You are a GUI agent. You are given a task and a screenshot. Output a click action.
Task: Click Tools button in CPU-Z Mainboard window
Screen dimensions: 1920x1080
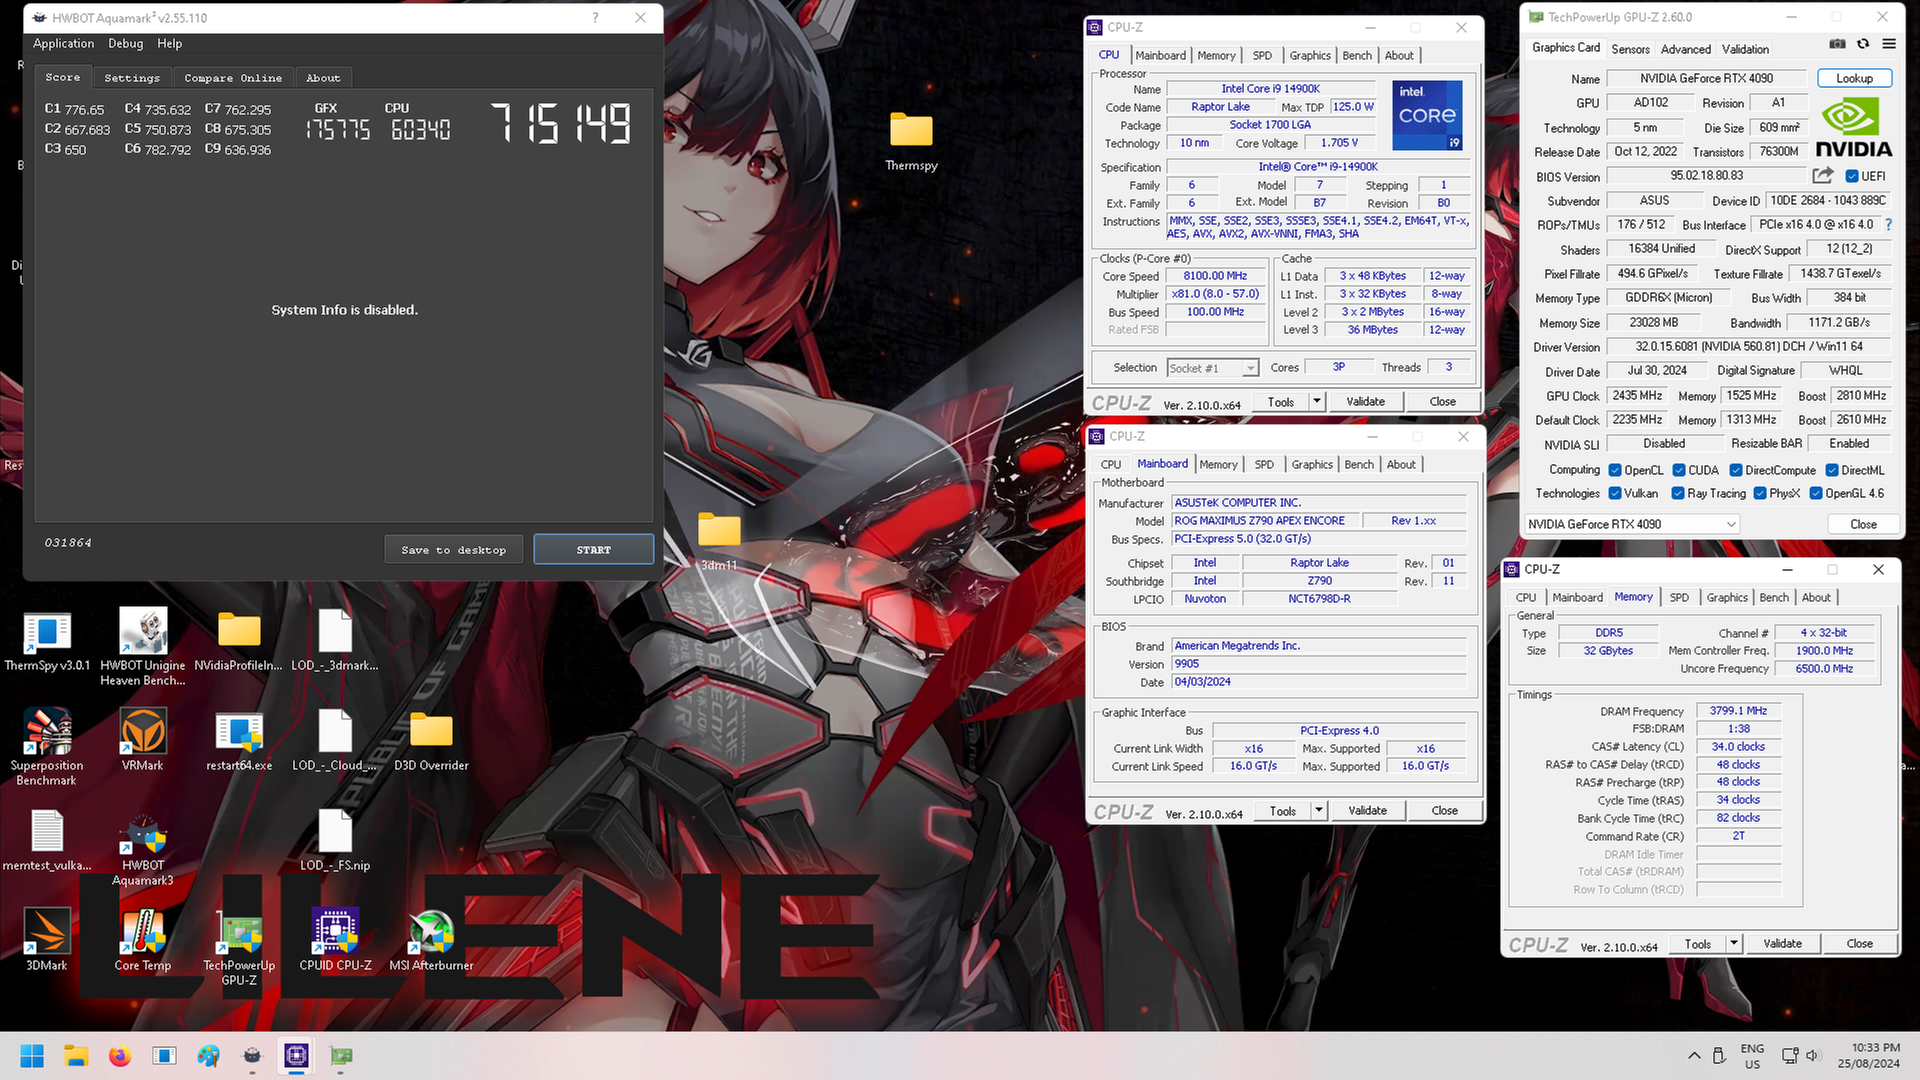pos(1283,810)
